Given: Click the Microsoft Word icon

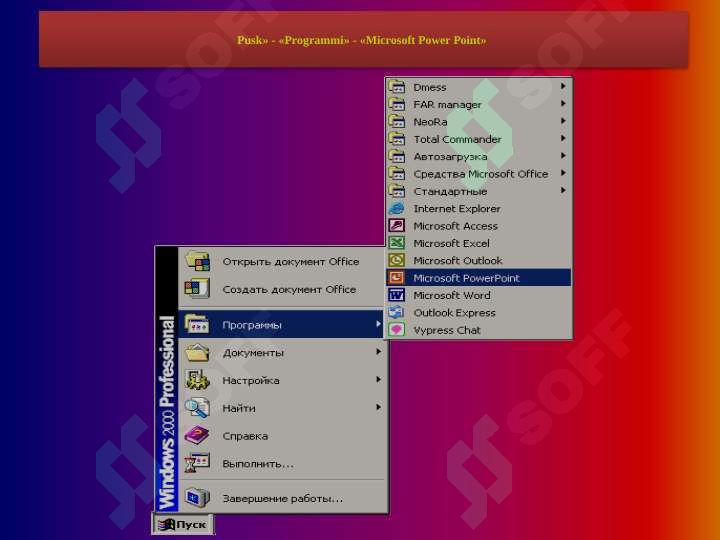Looking at the screenshot, I should tap(396, 295).
